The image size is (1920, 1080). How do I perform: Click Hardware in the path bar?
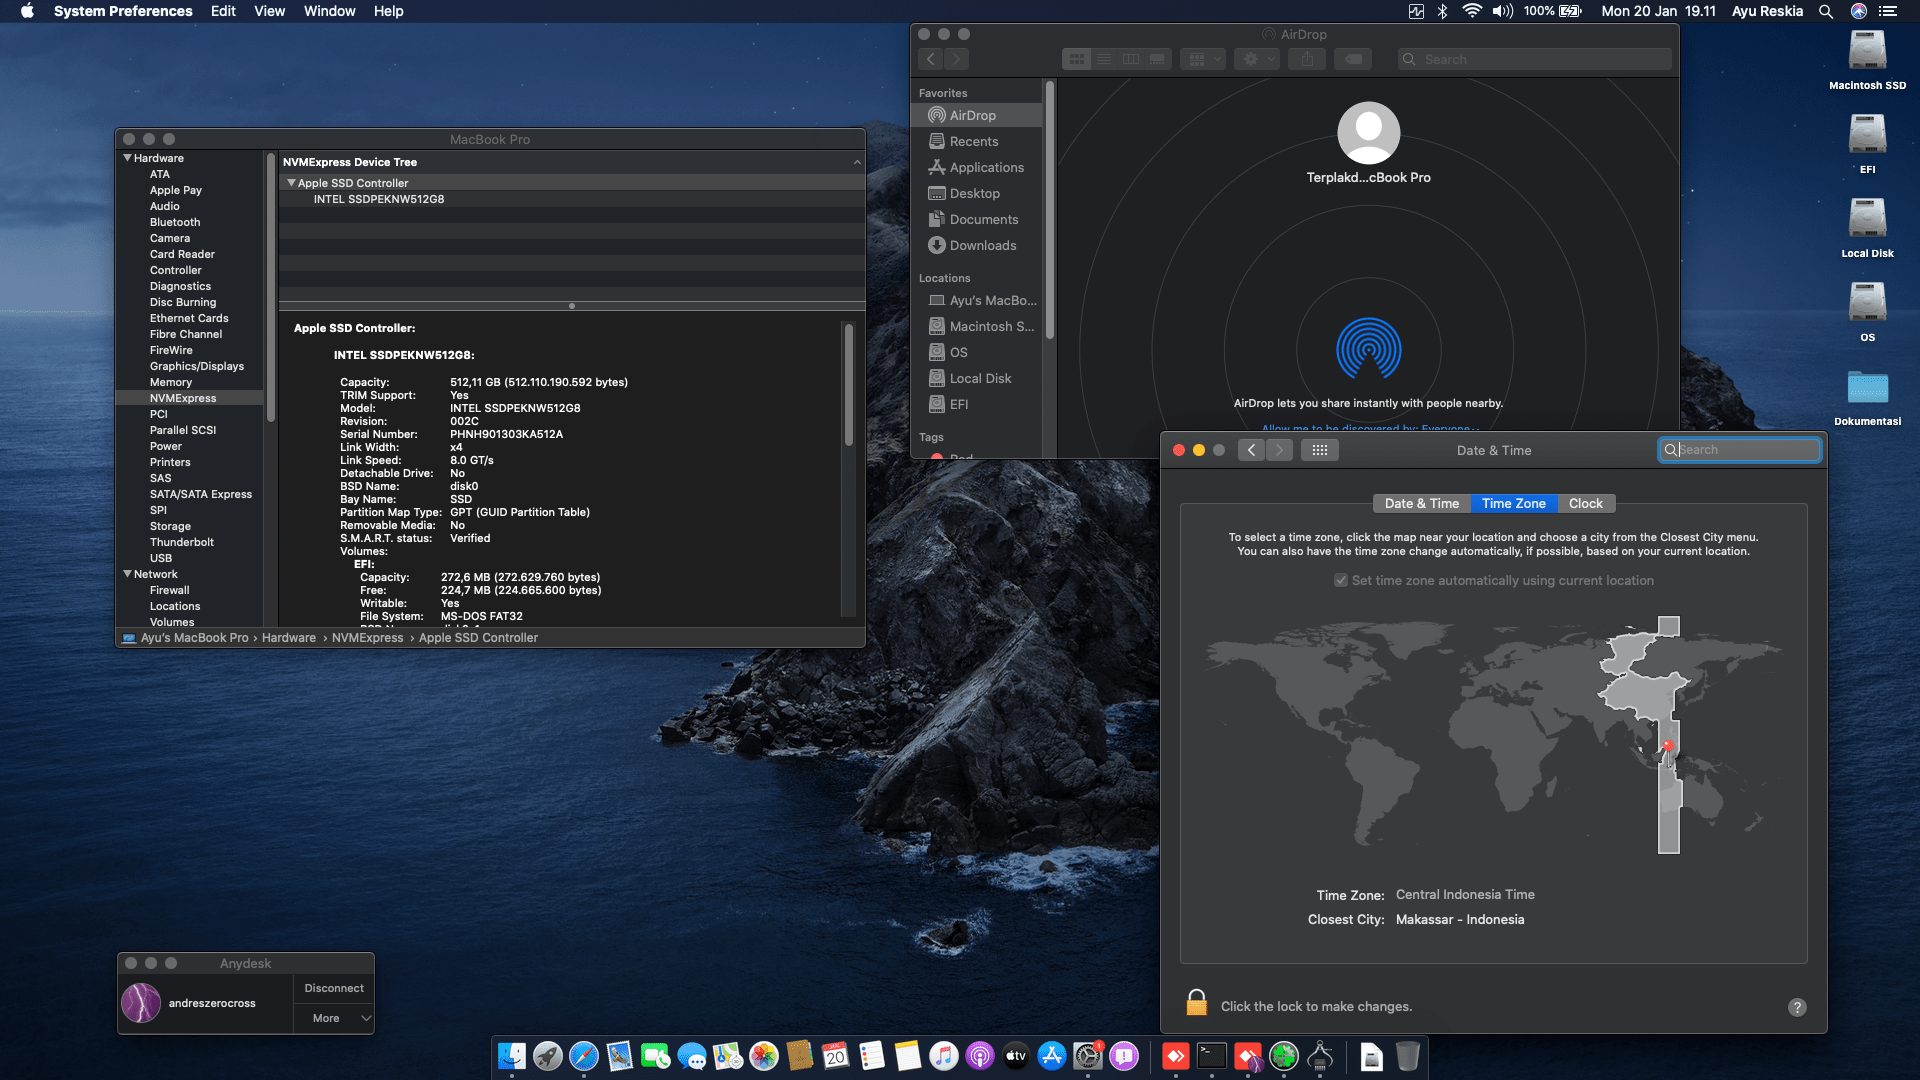pos(288,638)
